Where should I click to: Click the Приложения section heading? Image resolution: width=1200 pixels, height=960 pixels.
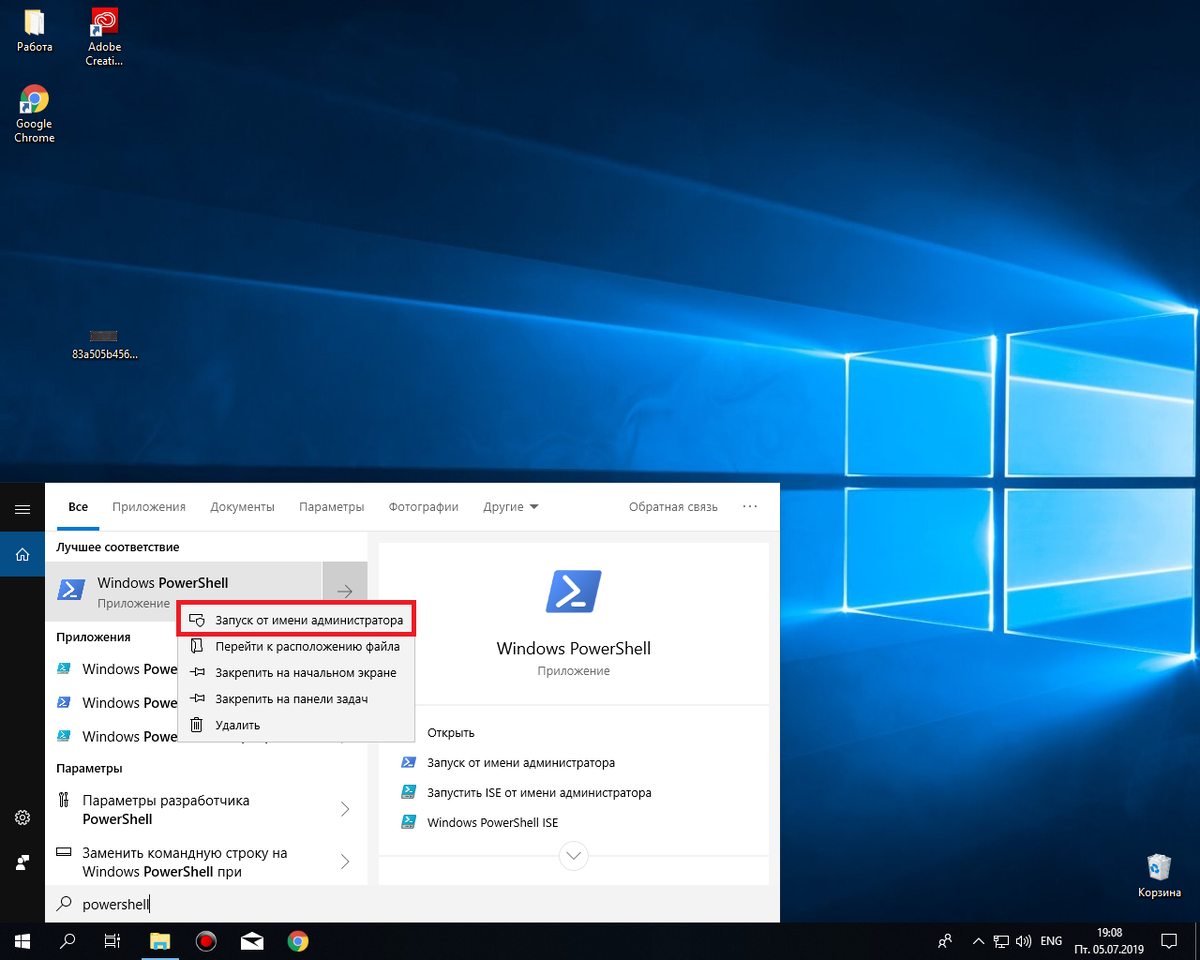[x=93, y=637]
